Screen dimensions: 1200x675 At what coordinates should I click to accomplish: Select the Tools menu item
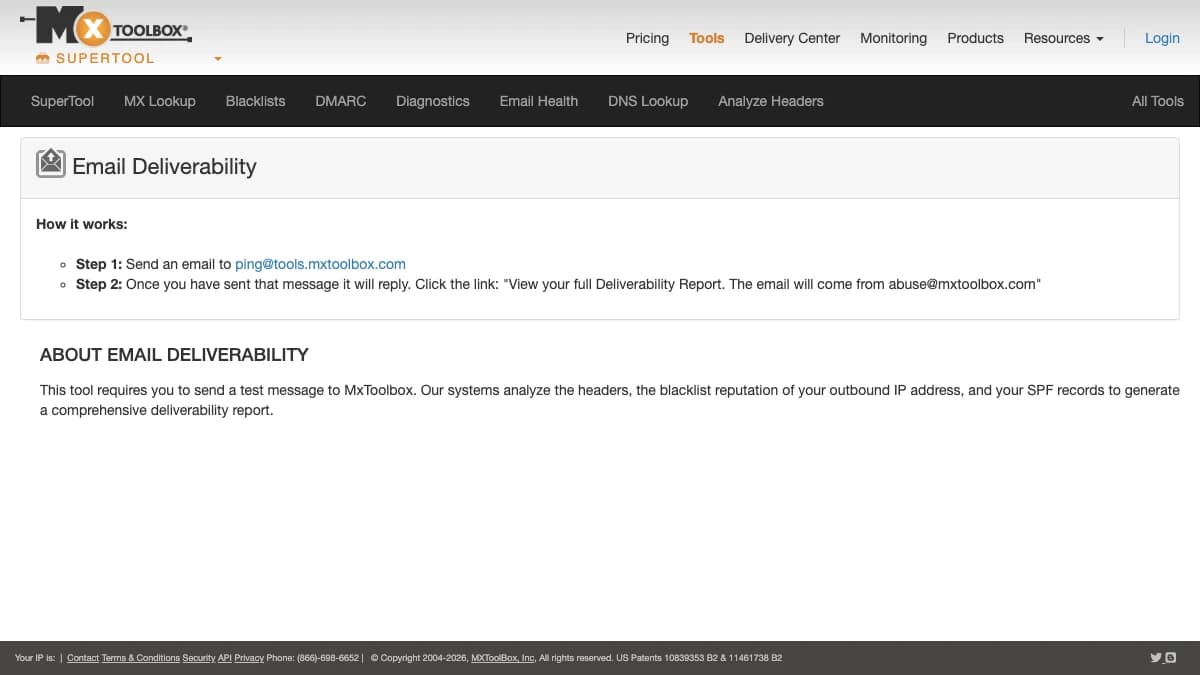point(706,38)
